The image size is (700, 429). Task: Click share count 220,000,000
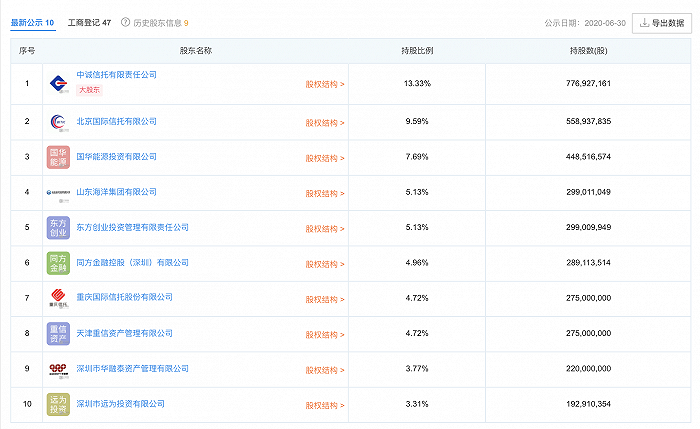tap(588, 369)
